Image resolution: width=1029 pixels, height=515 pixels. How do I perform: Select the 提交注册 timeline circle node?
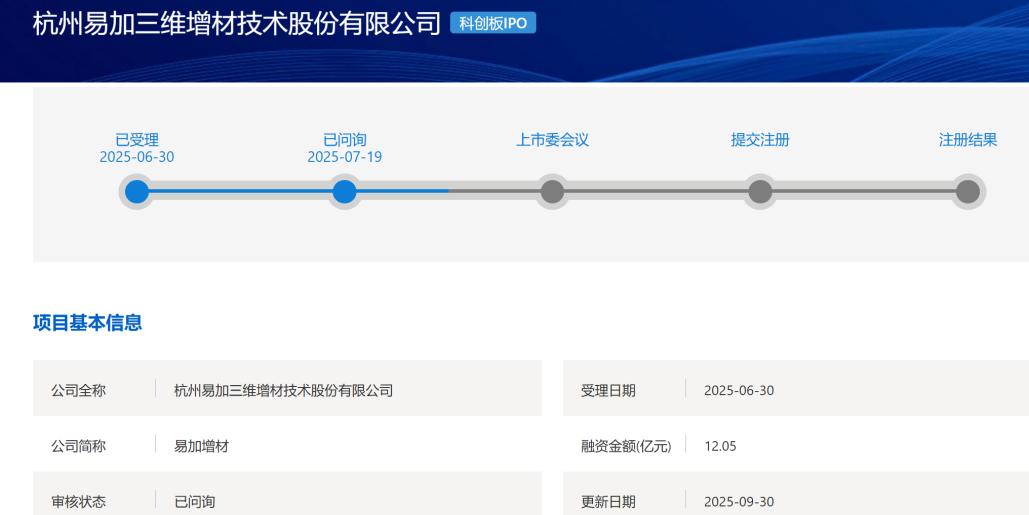click(760, 191)
